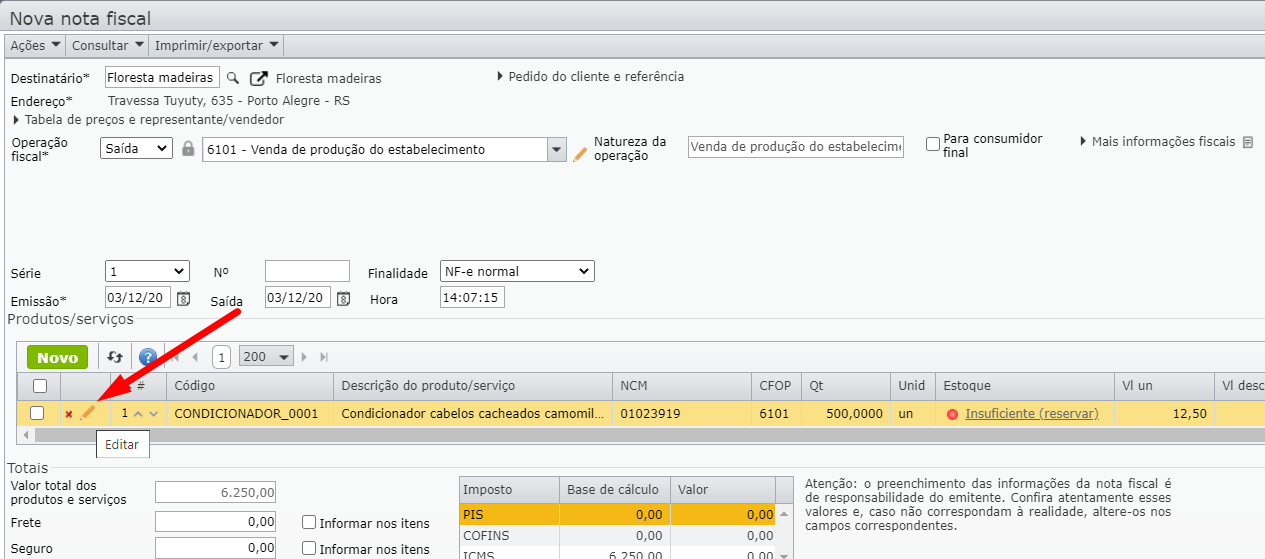The image size is (1265, 559).
Task: Expand Pedido do cliente e referência section
Action: coord(590,76)
